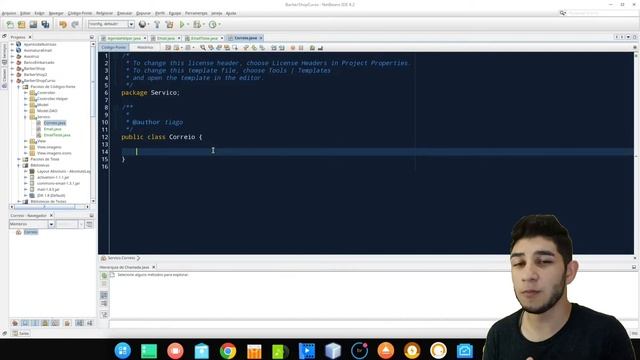Click the Open Project toolbar icon

[33, 24]
